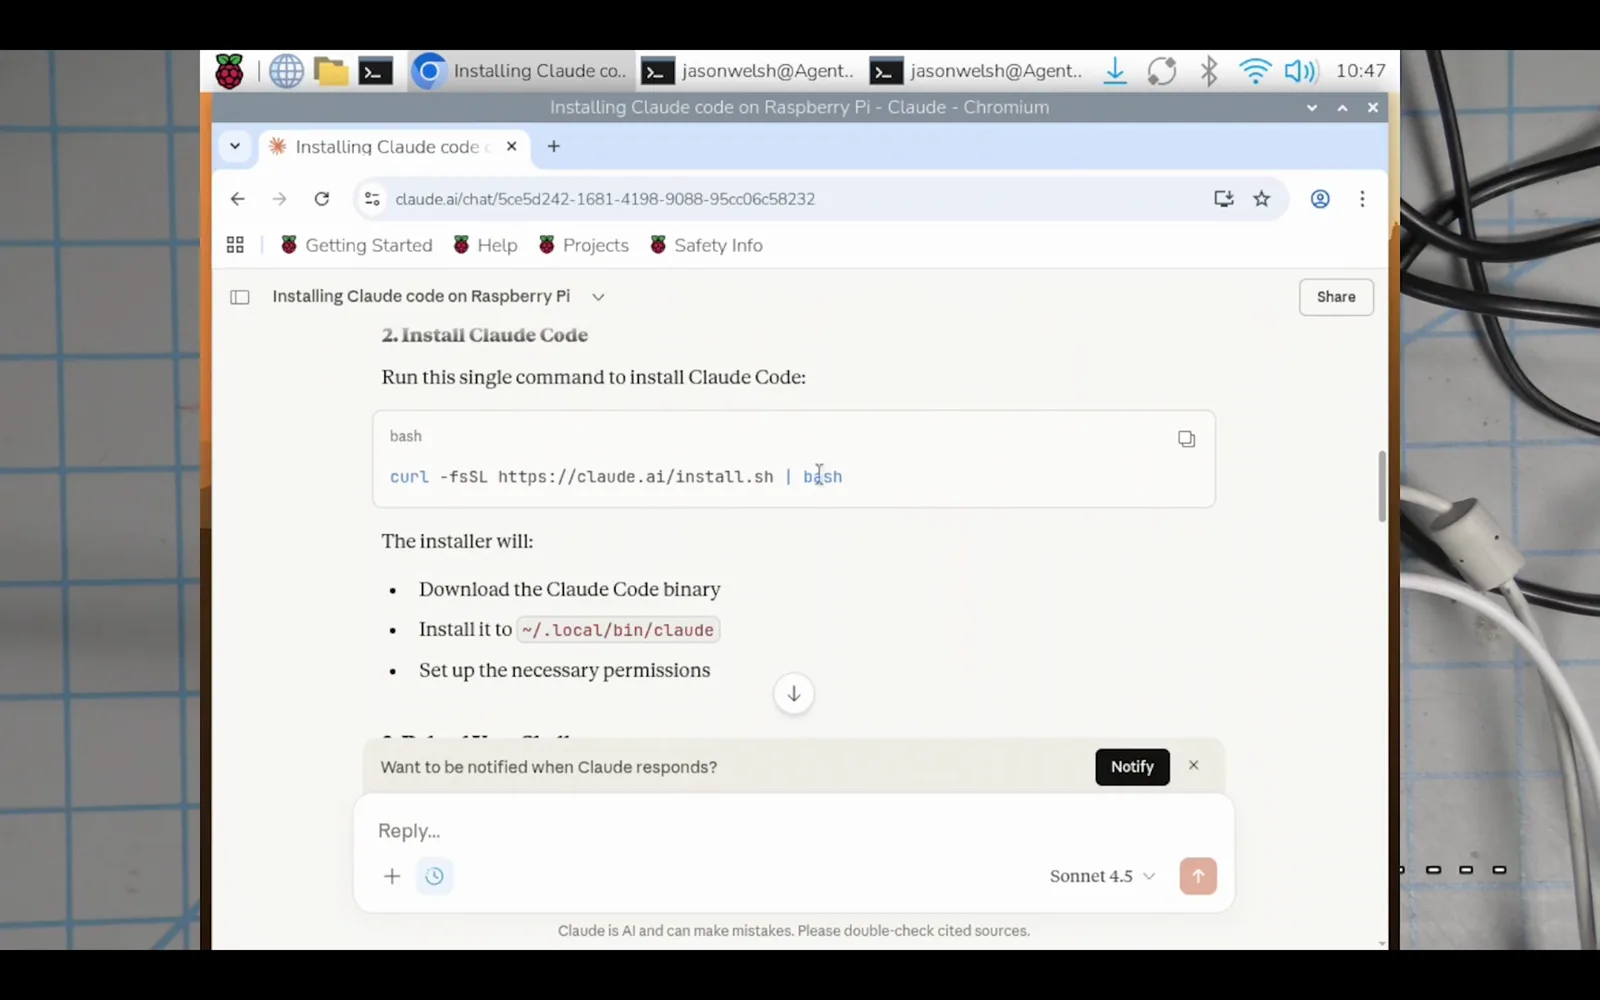
Task: Reload the current page
Action: pyautogui.click(x=322, y=199)
